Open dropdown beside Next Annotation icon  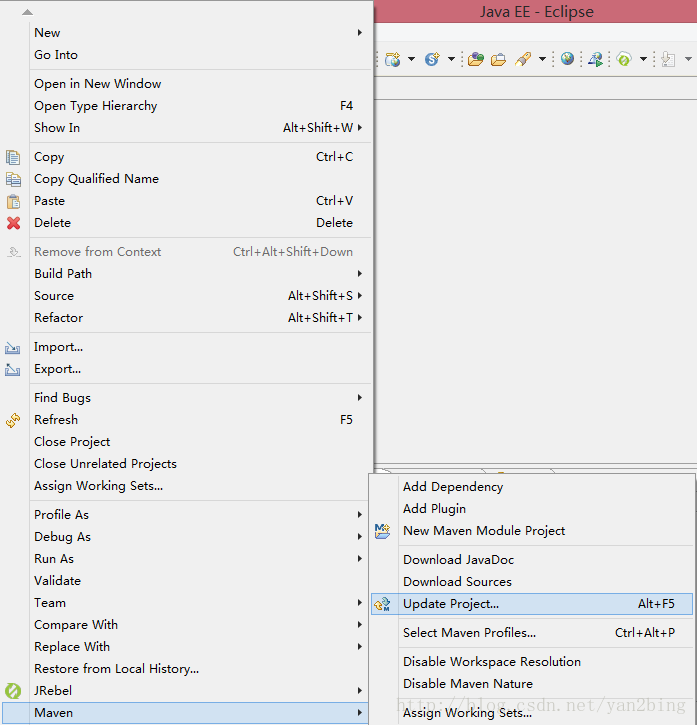point(688,59)
